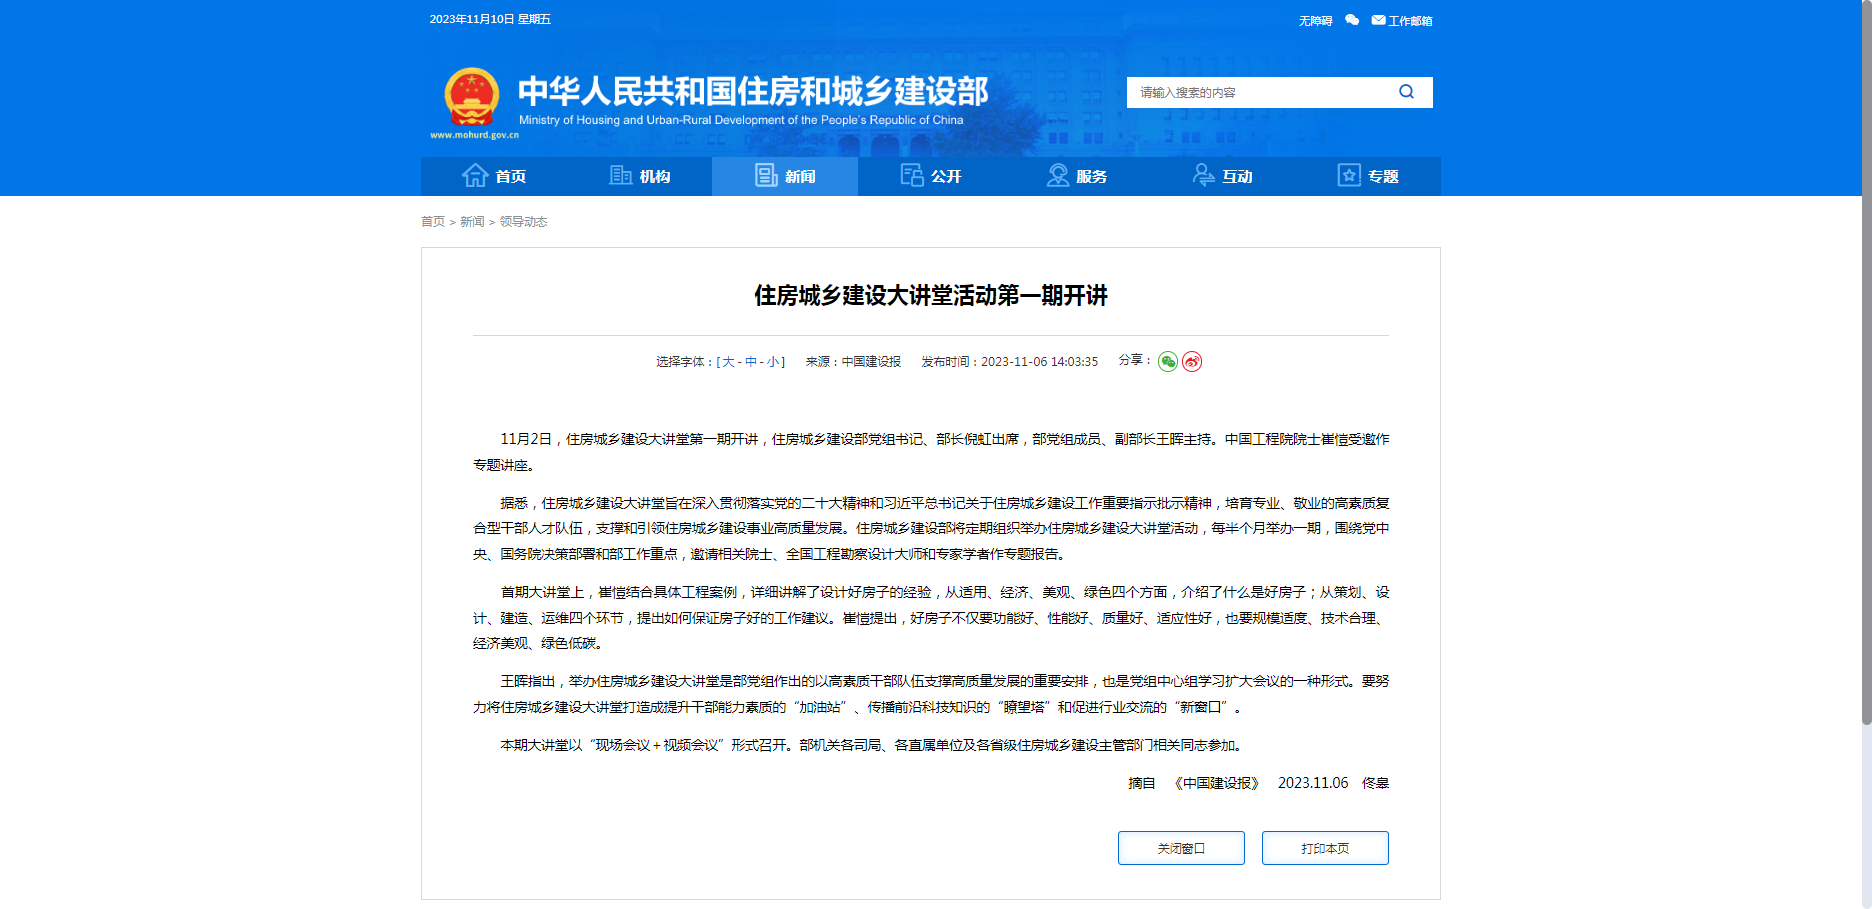Screen dimensions: 1872x909
Task: Click the 机构 building icon
Action: click(x=620, y=175)
